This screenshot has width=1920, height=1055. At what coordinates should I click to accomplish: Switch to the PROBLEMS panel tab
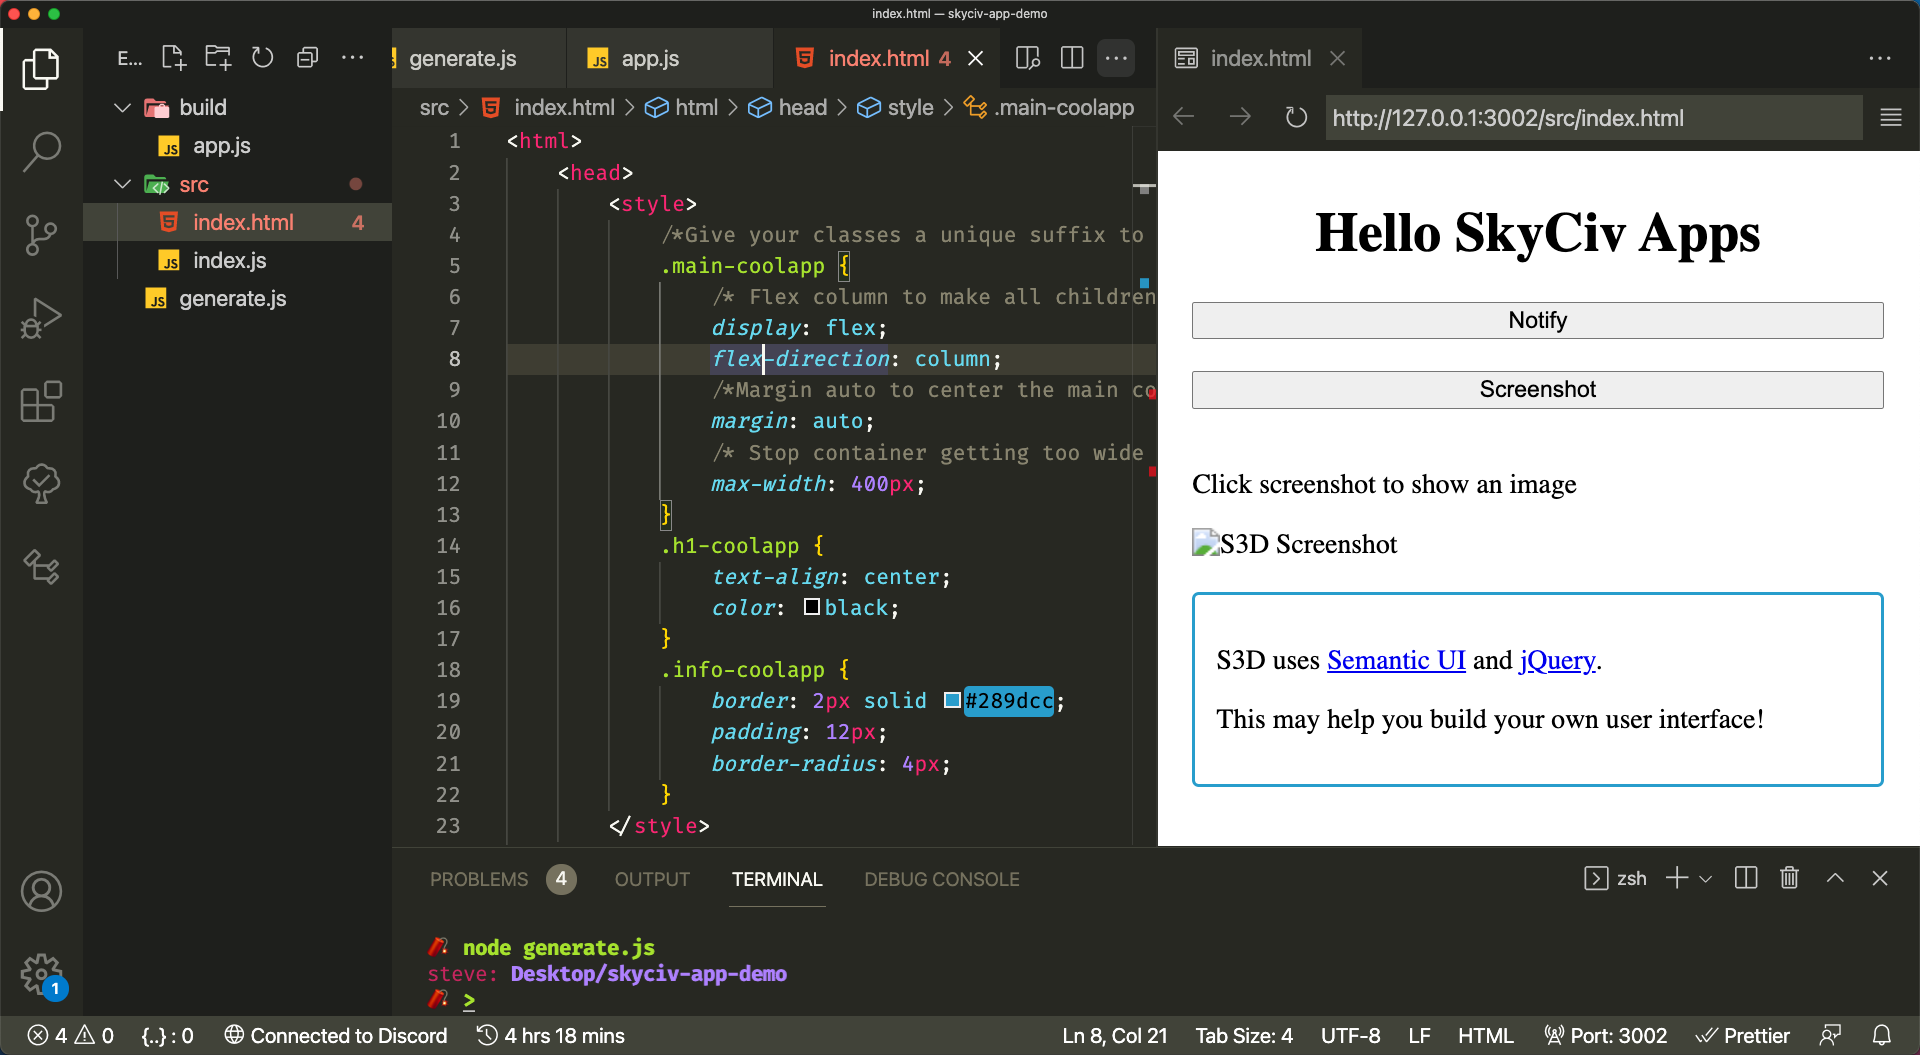point(479,879)
